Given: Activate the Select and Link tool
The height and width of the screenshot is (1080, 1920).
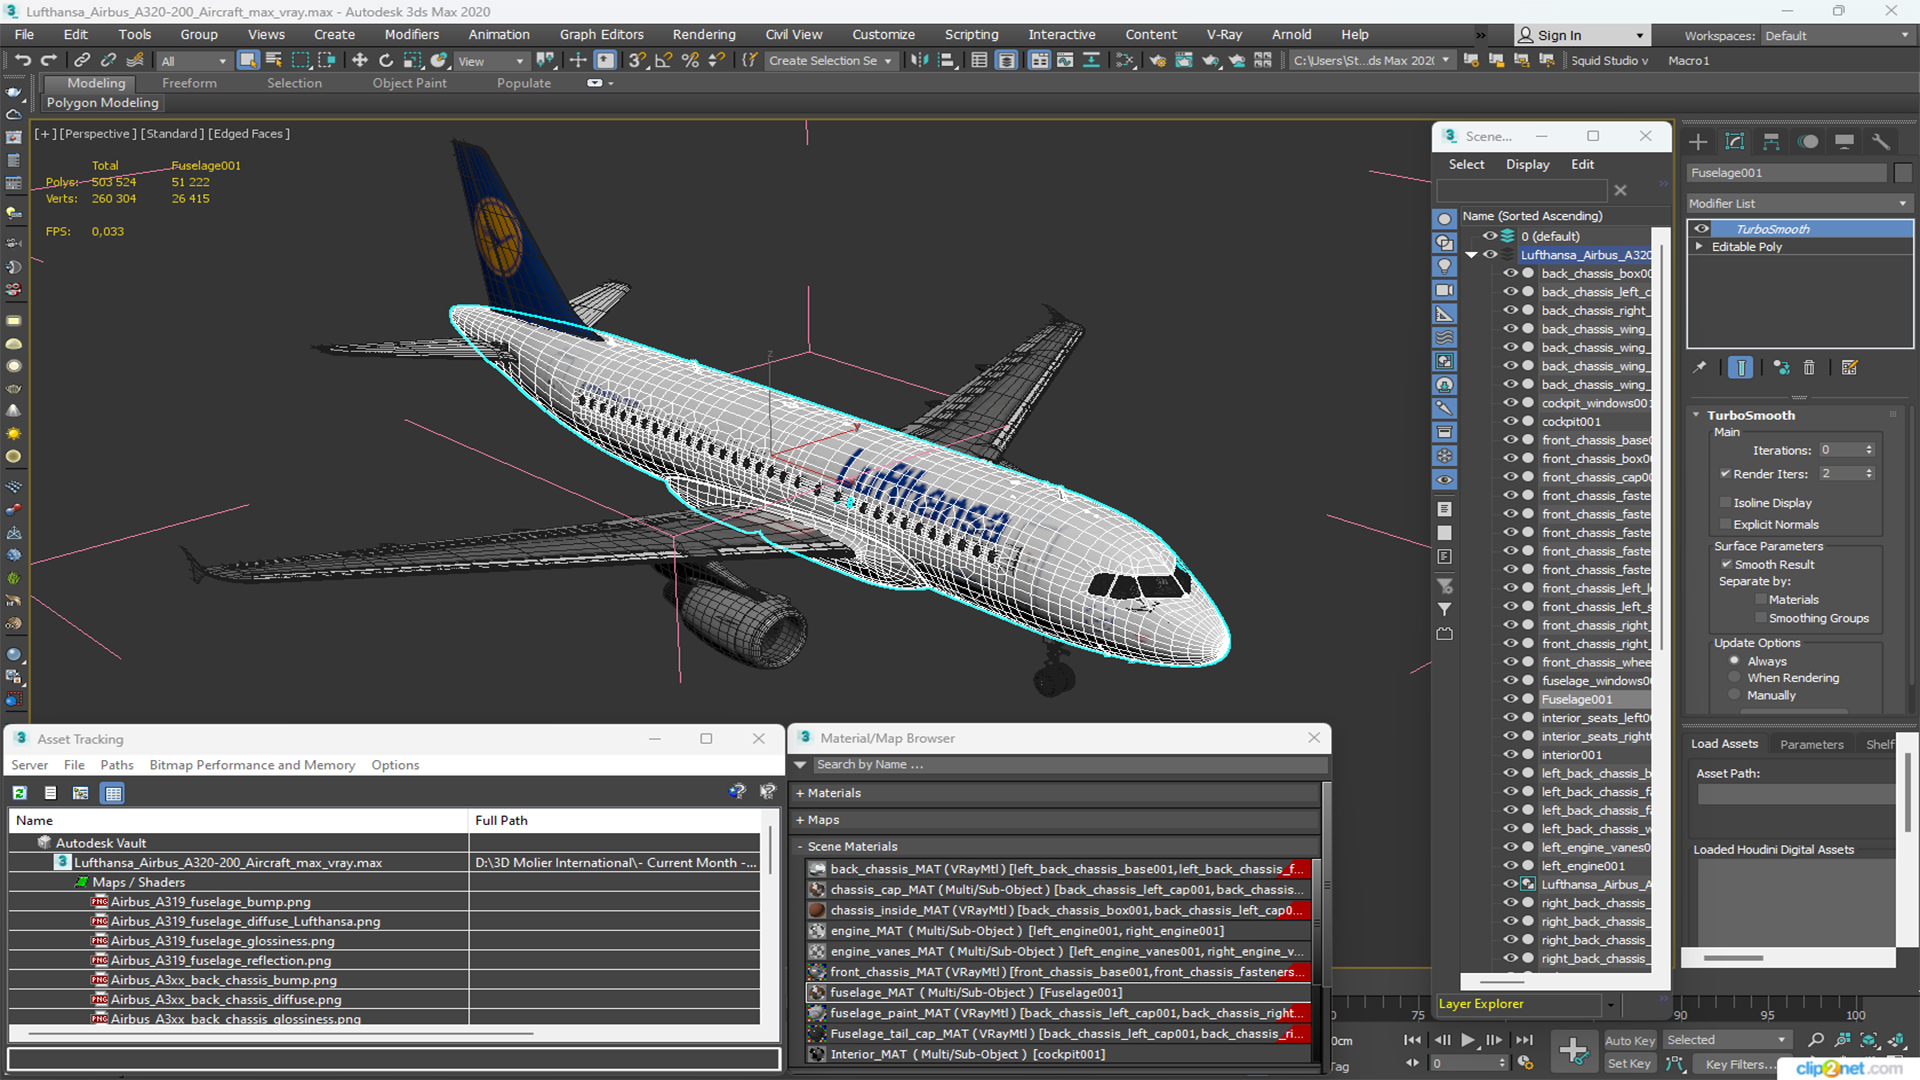Looking at the screenshot, I should point(82,61).
